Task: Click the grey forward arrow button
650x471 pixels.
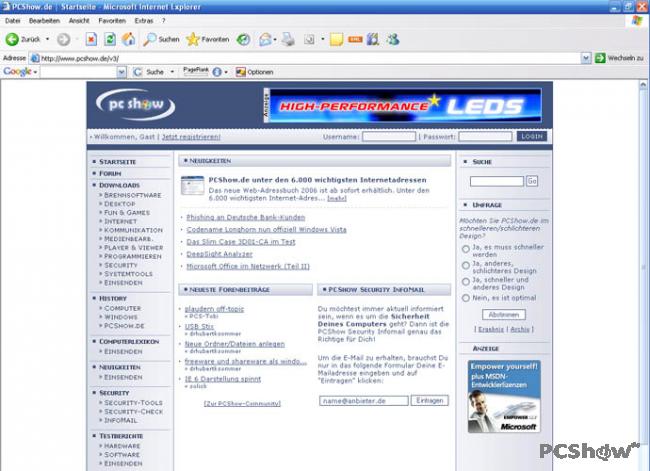Action: (x=63, y=39)
